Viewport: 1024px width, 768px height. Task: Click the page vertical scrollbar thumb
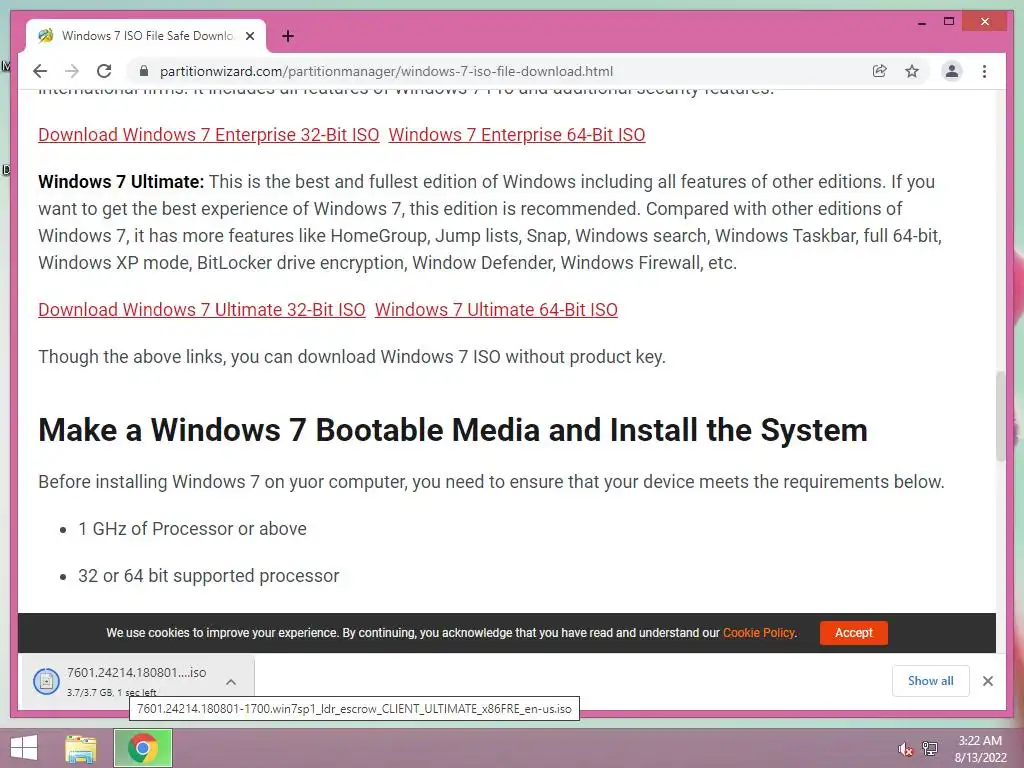point(1000,416)
